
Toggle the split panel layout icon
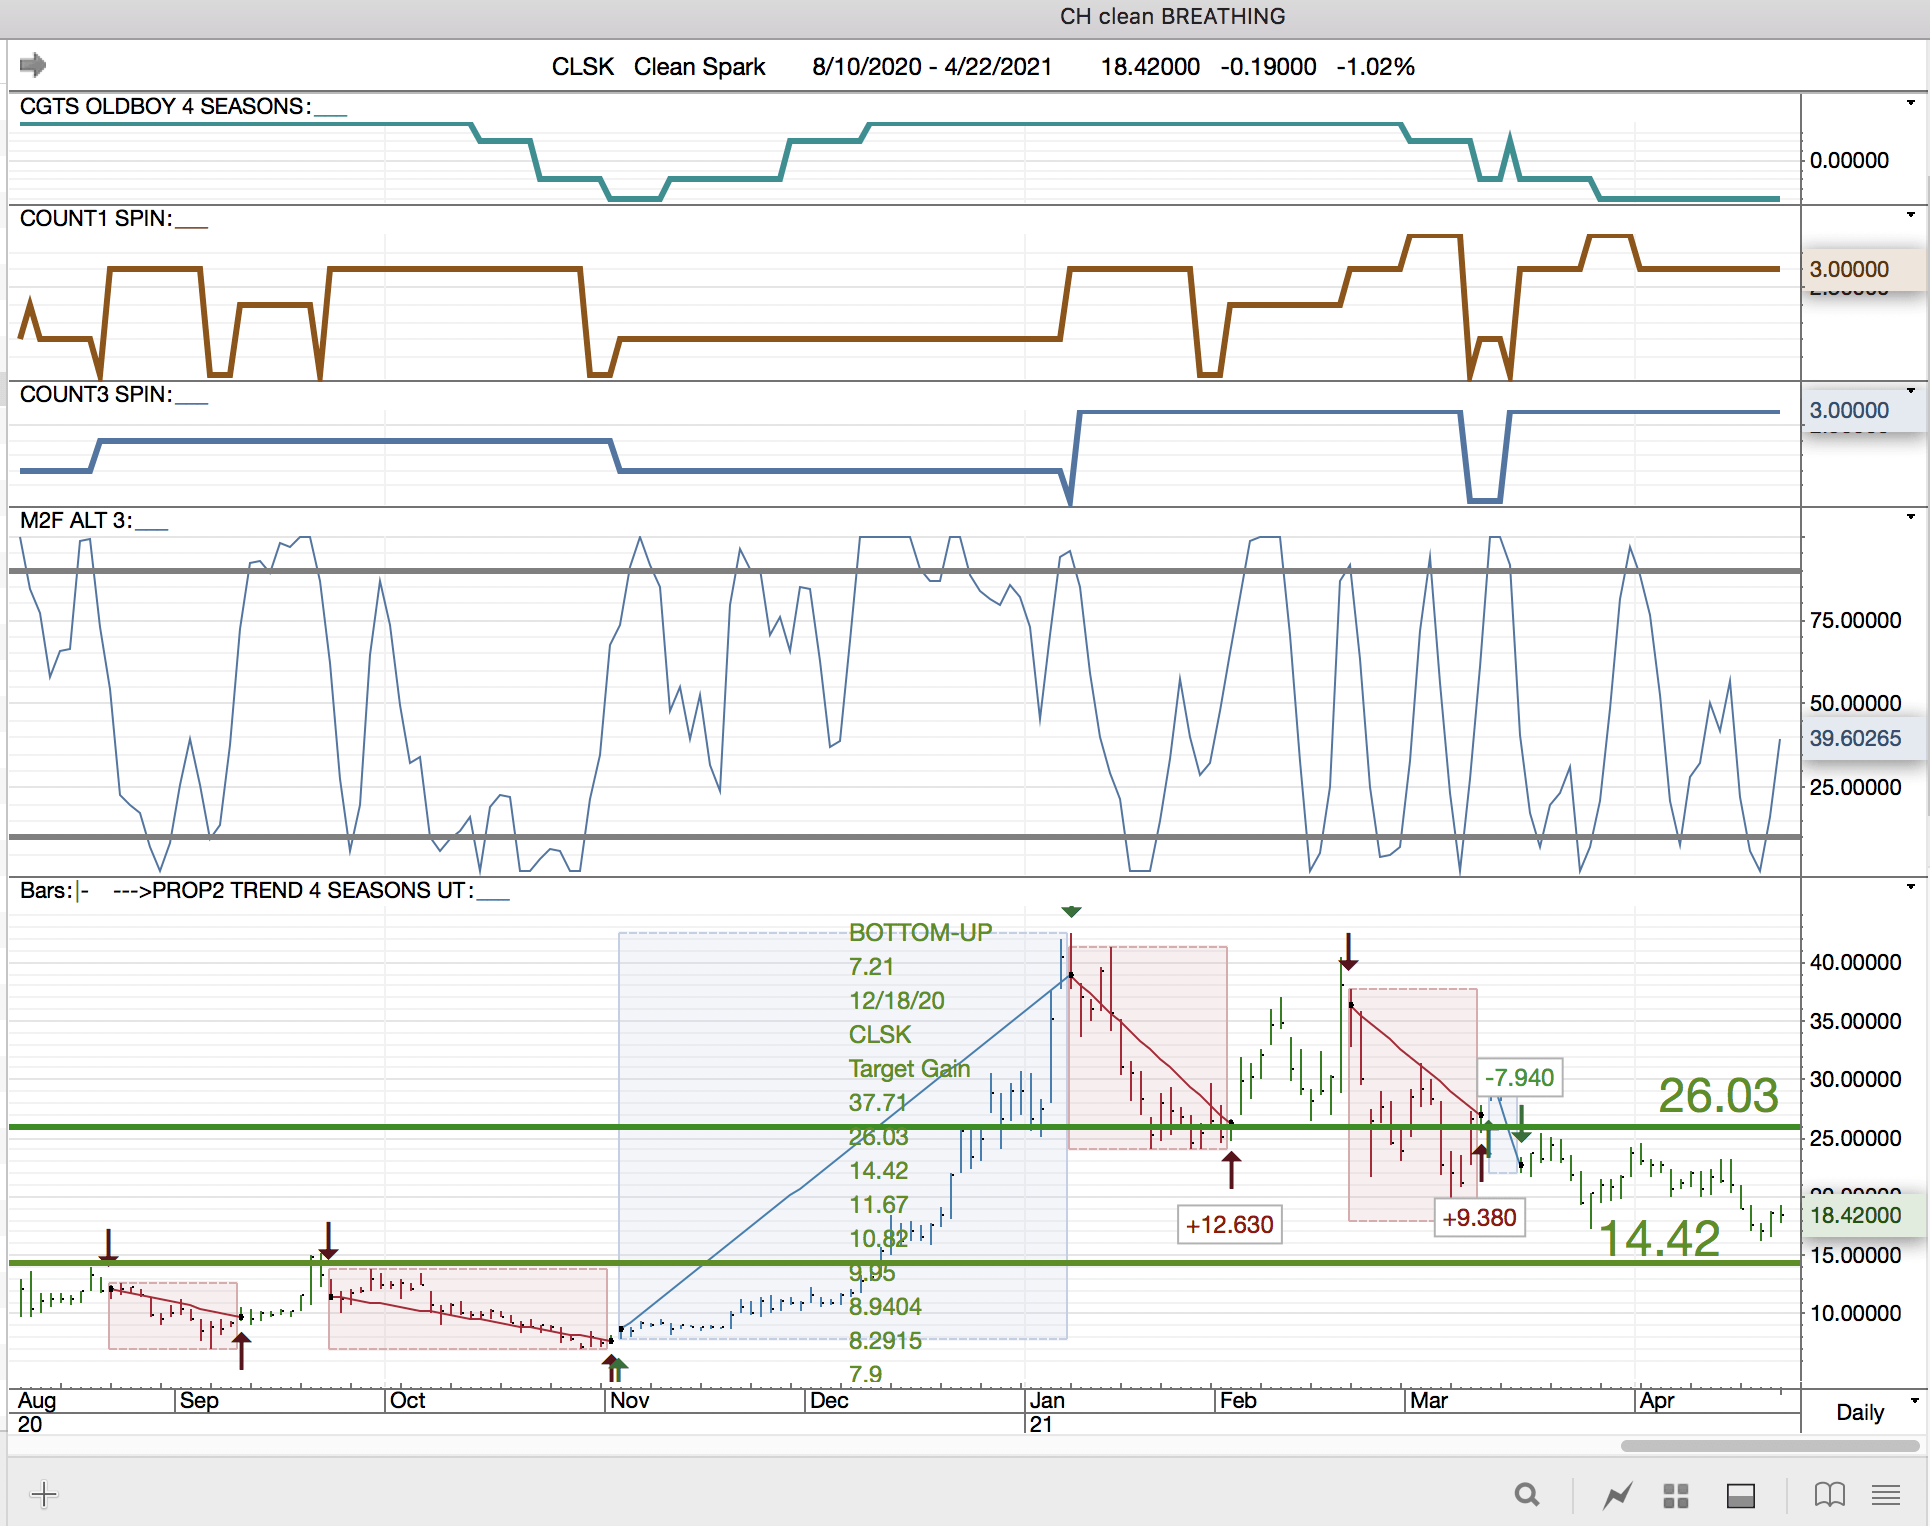click(1741, 1495)
